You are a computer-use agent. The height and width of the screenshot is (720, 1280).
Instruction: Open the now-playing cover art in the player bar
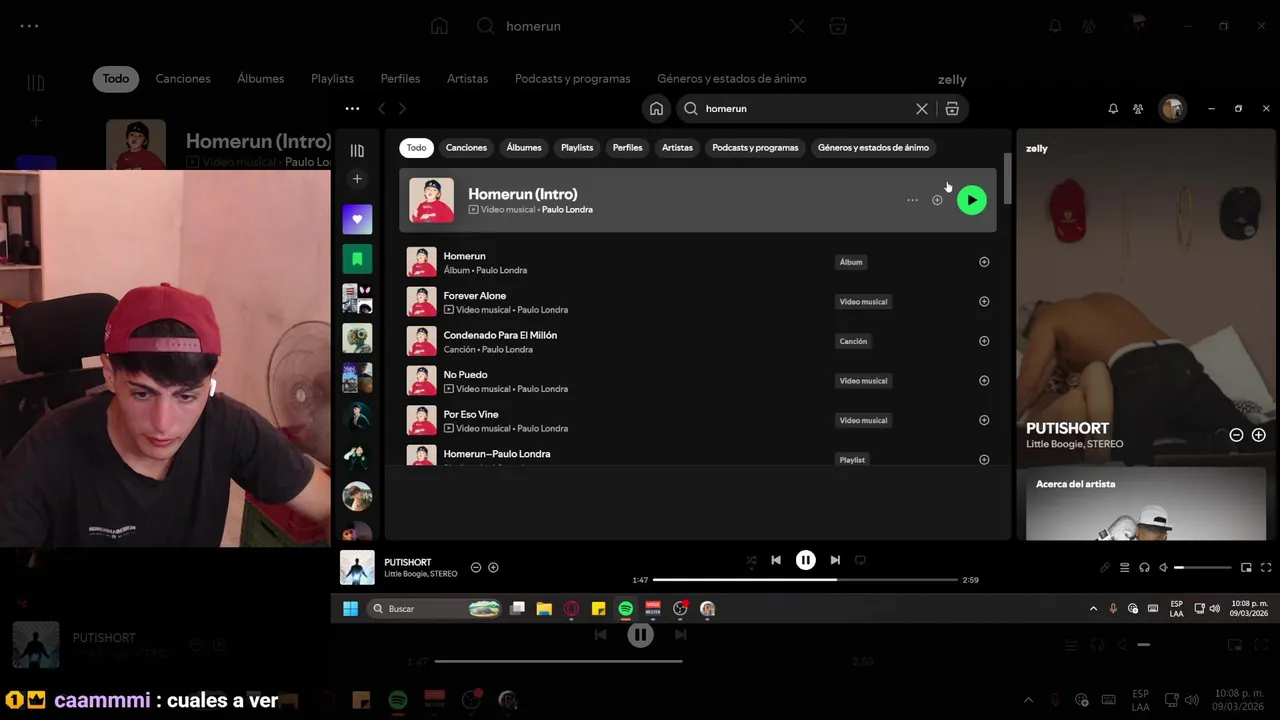pyautogui.click(x=357, y=567)
